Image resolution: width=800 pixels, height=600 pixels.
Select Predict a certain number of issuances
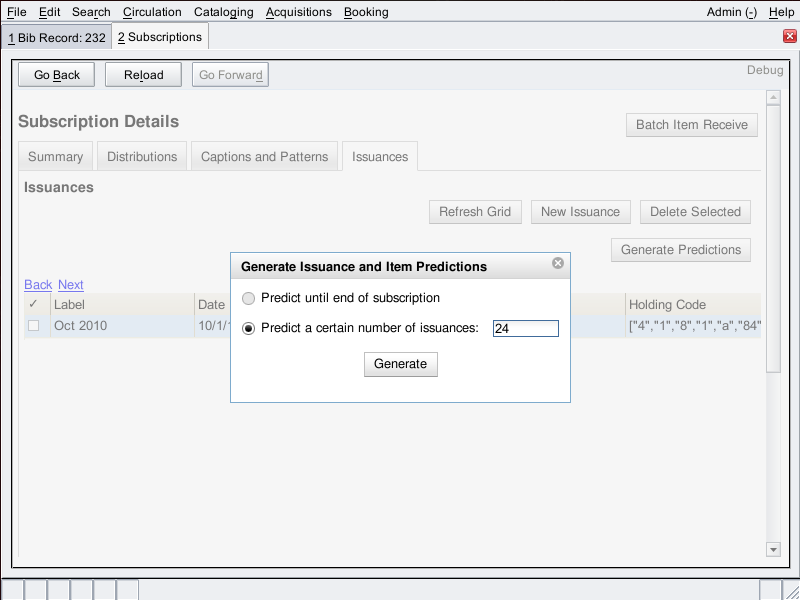(249, 328)
